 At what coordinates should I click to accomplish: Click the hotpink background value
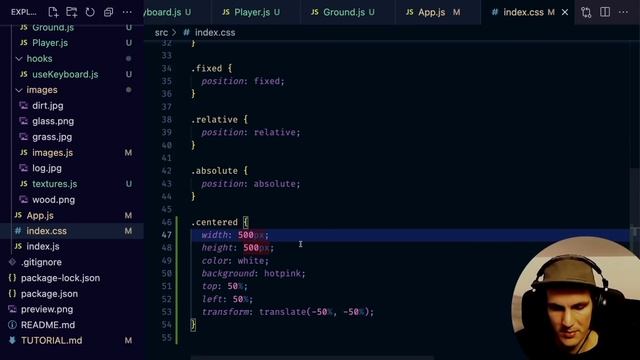[x=282, y=273]
